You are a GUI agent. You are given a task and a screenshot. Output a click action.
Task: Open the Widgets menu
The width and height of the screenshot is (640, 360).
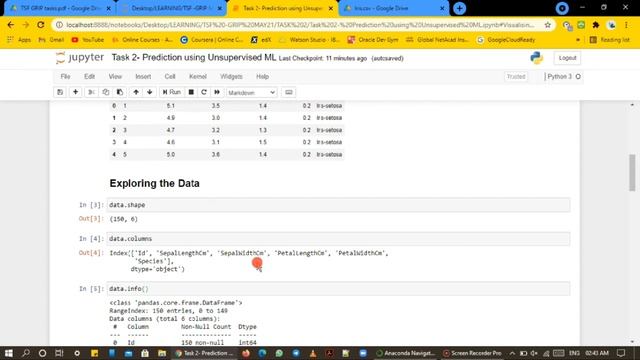pos(231,76)
